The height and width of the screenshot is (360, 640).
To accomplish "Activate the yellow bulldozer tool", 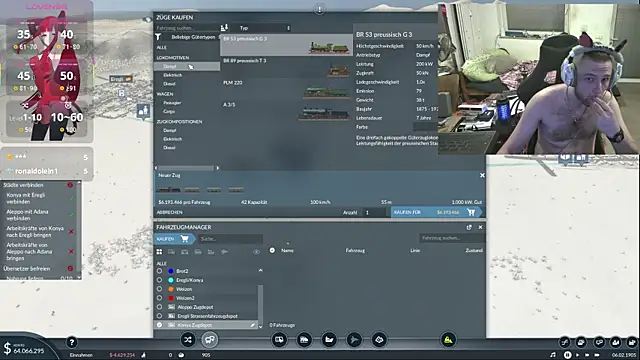I will 448,340.
